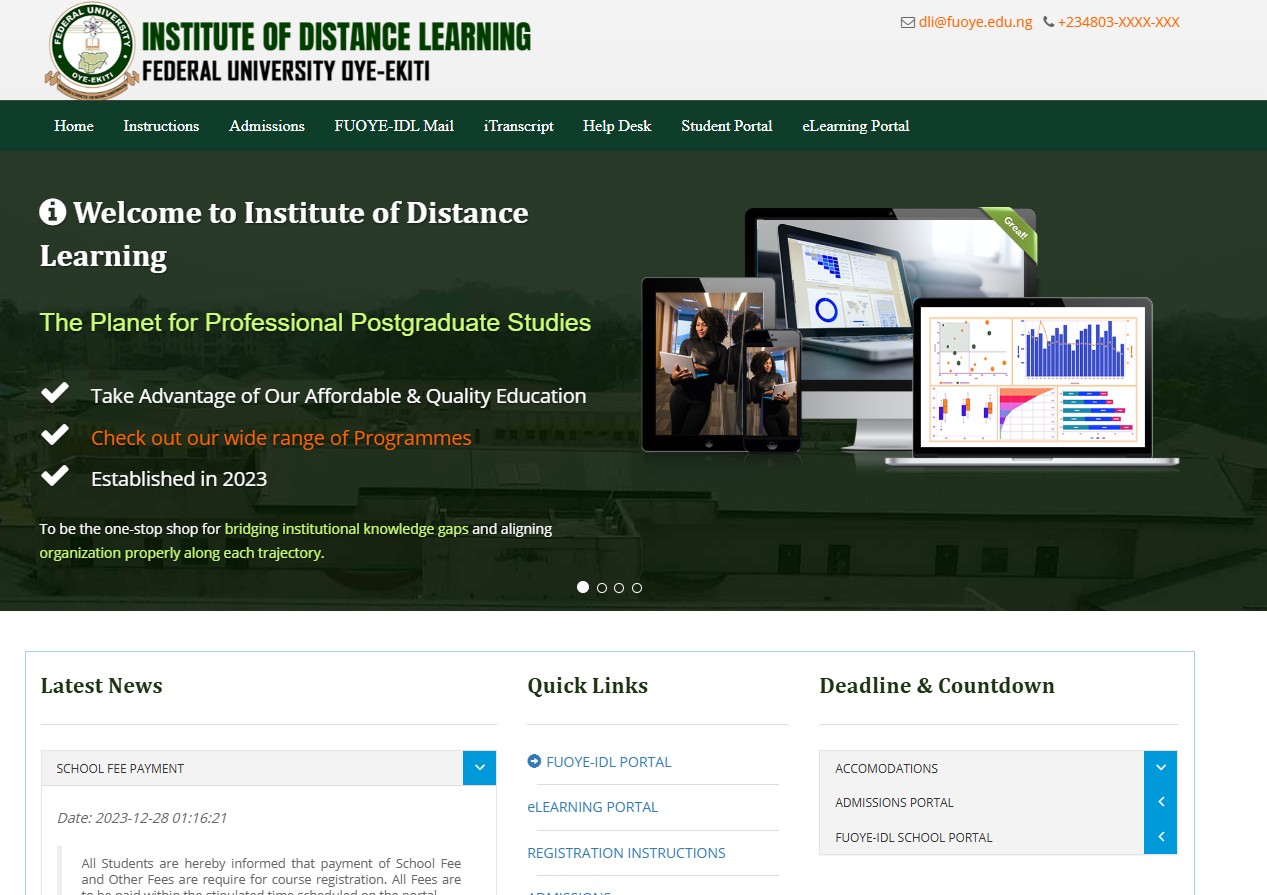Viewport: 1267px width, 895px height.
Task: Click the dli@fuoye.edu.ng email link
Action: 975,22
